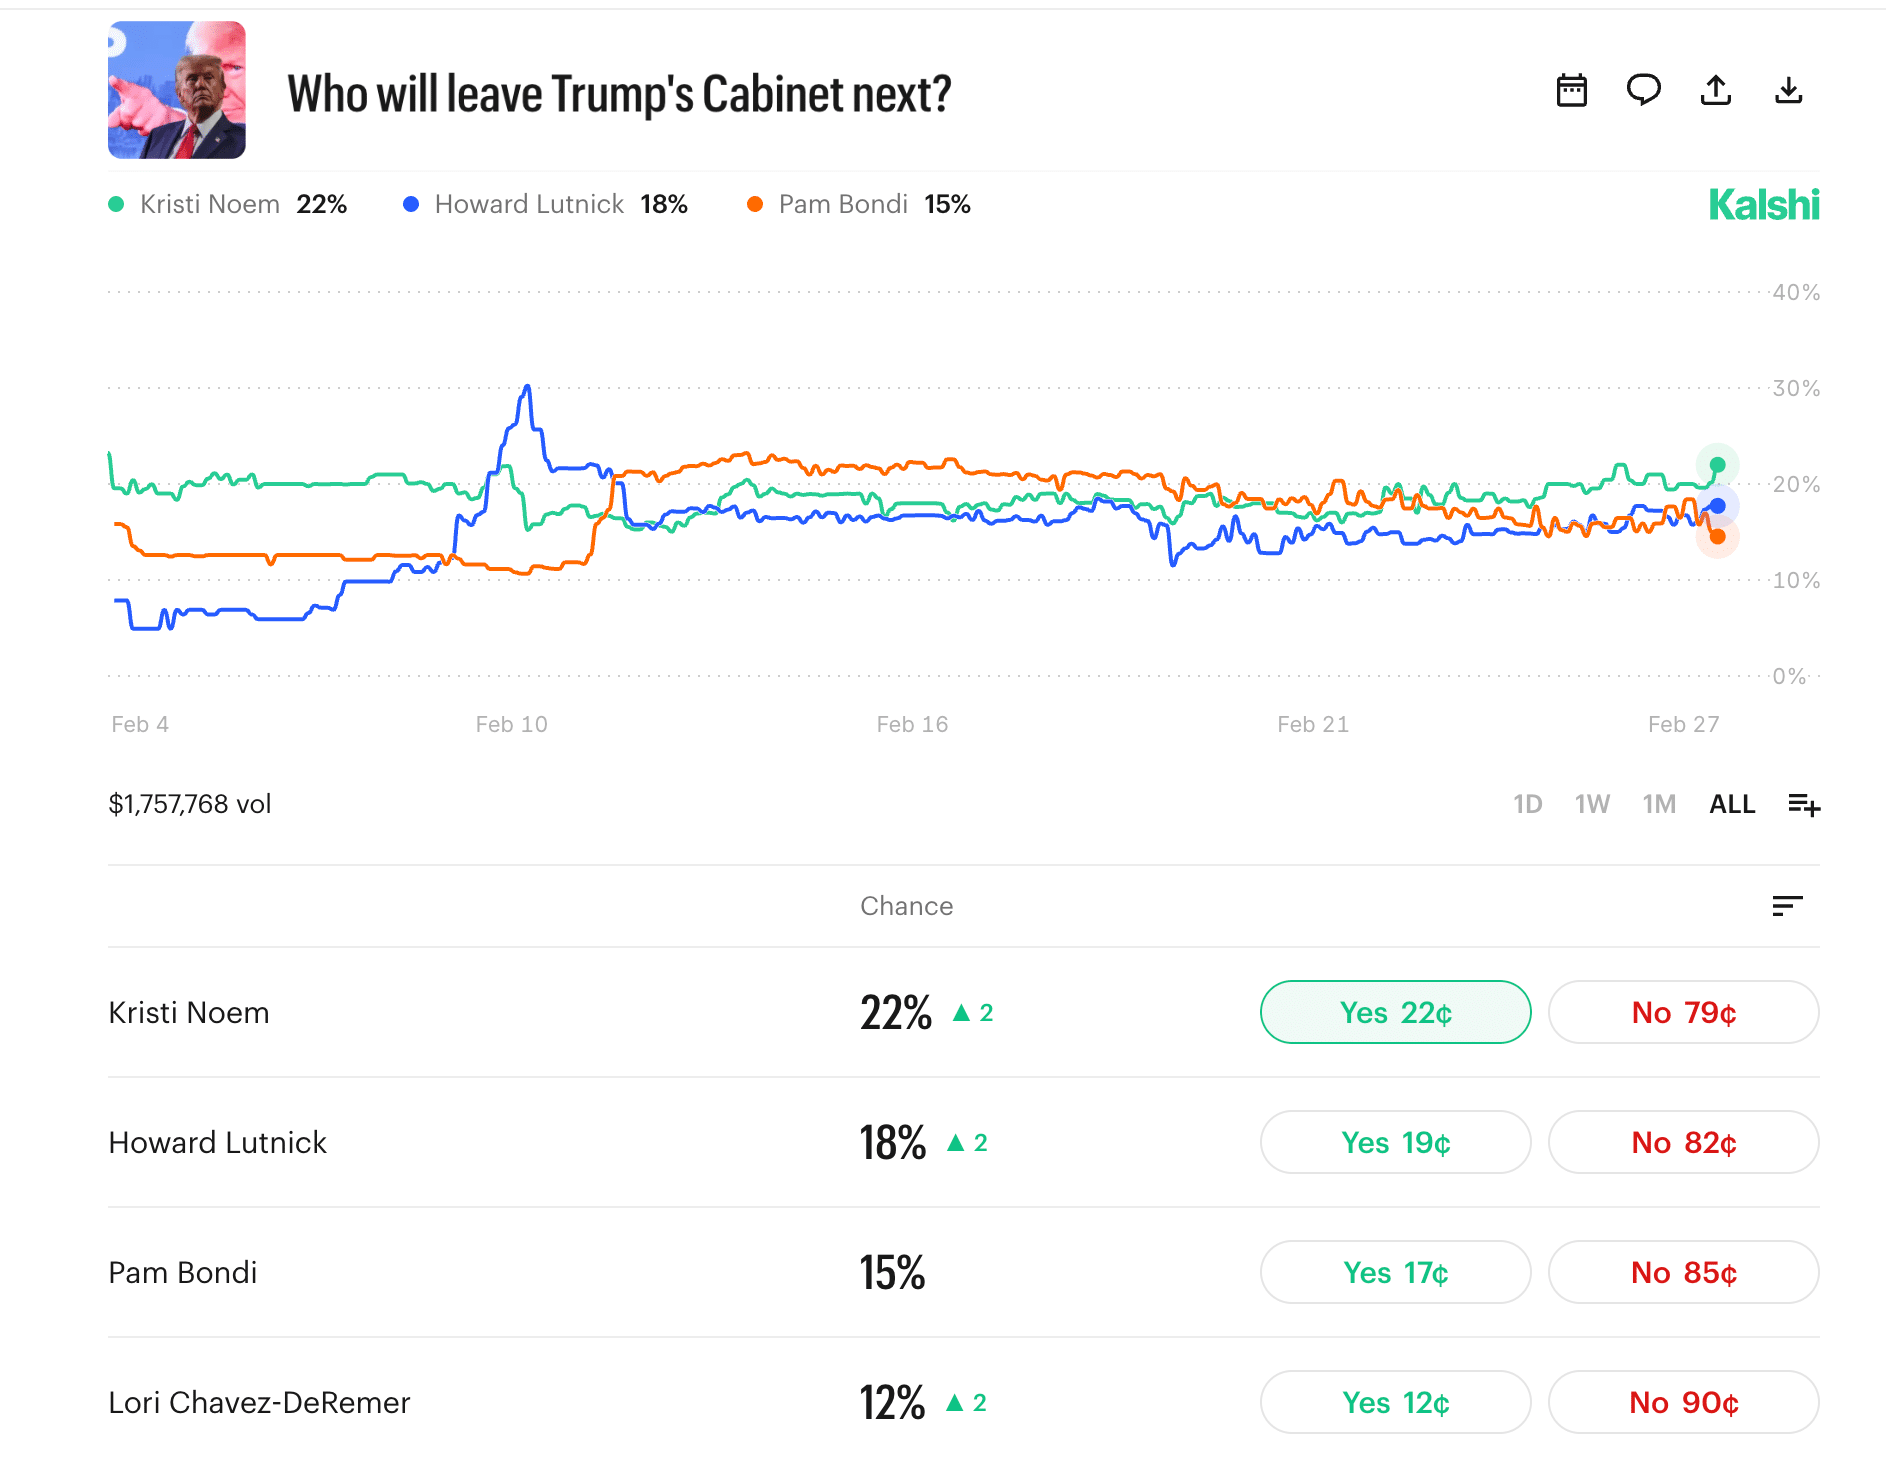Toggle the Kristi Noem series legend dot
Viewport: 1886px width, 1464px height.
115,203
